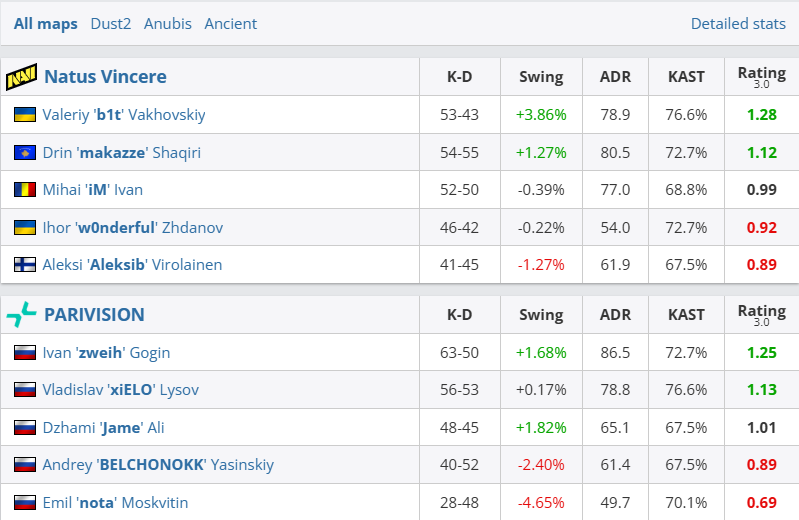The image size is (799, 520).
Task: Open Vladislav 'xiELO' Lysov player profile
Action: 120,390
